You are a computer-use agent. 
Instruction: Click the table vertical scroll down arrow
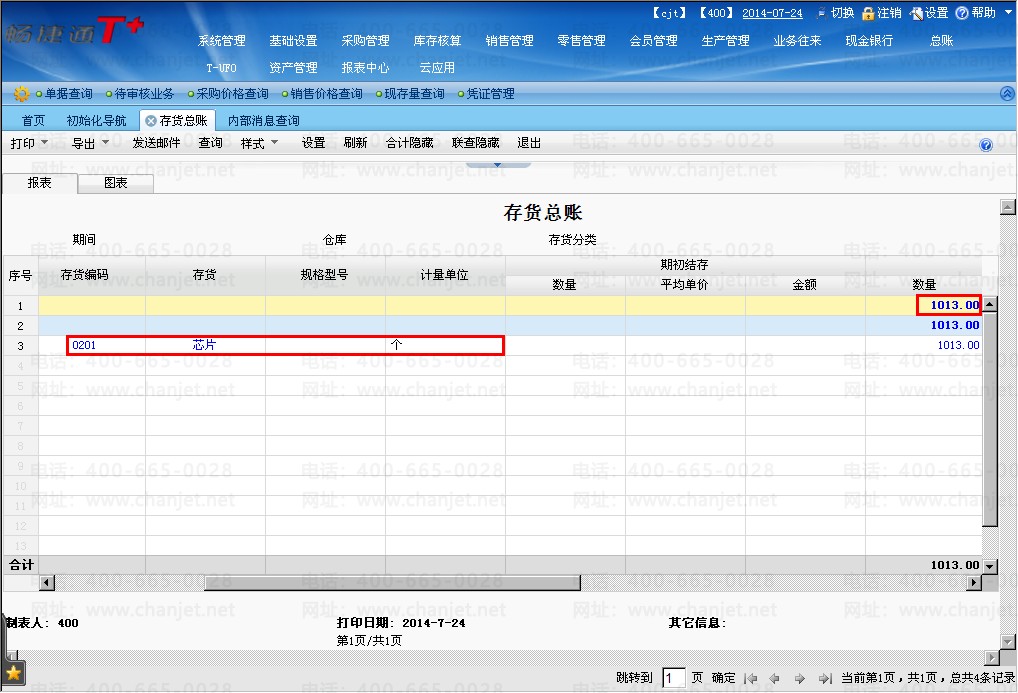[x=989, y=566]
